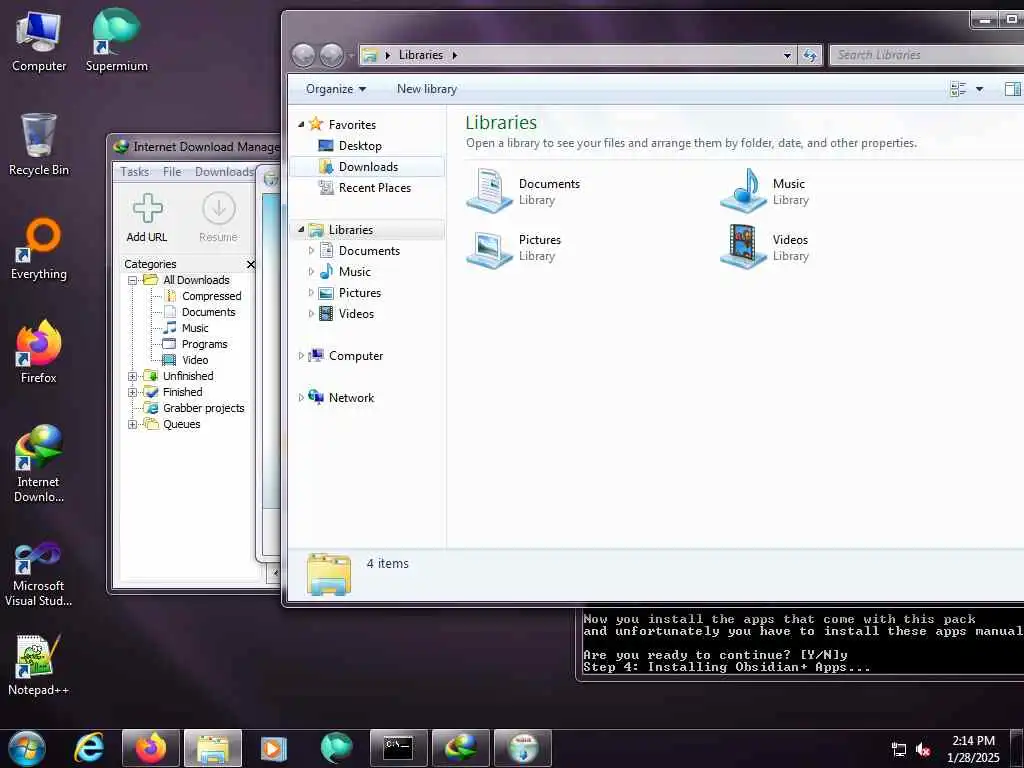The image size is (1024, 768).
Task: Select the Firefox desktop shortcut
Action: [x=39, y=353]
